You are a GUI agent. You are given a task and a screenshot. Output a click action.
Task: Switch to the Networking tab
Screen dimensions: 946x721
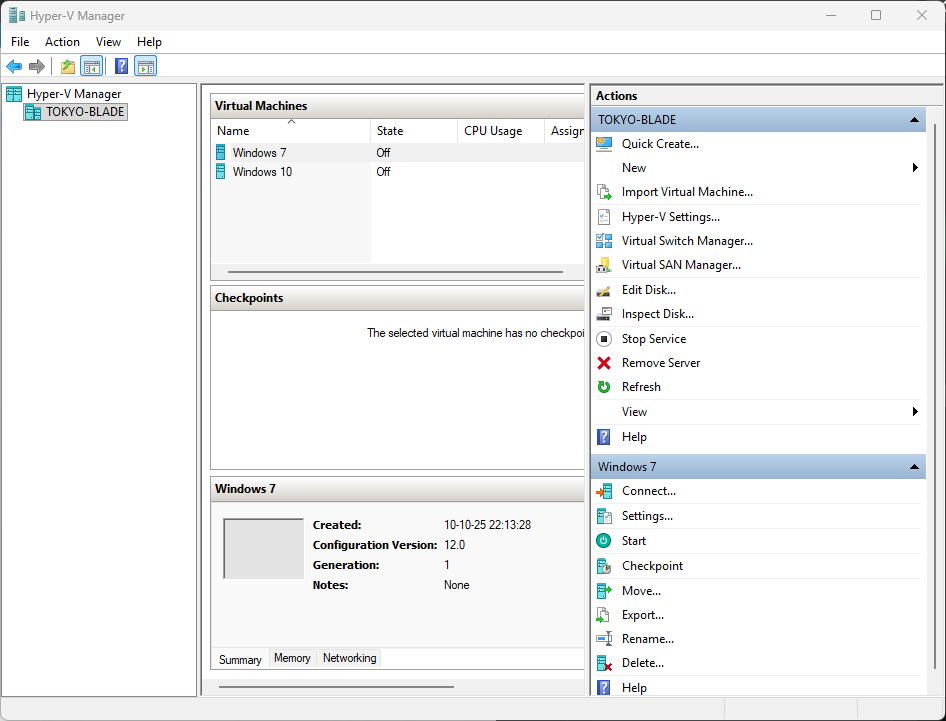tap(349, 658)
